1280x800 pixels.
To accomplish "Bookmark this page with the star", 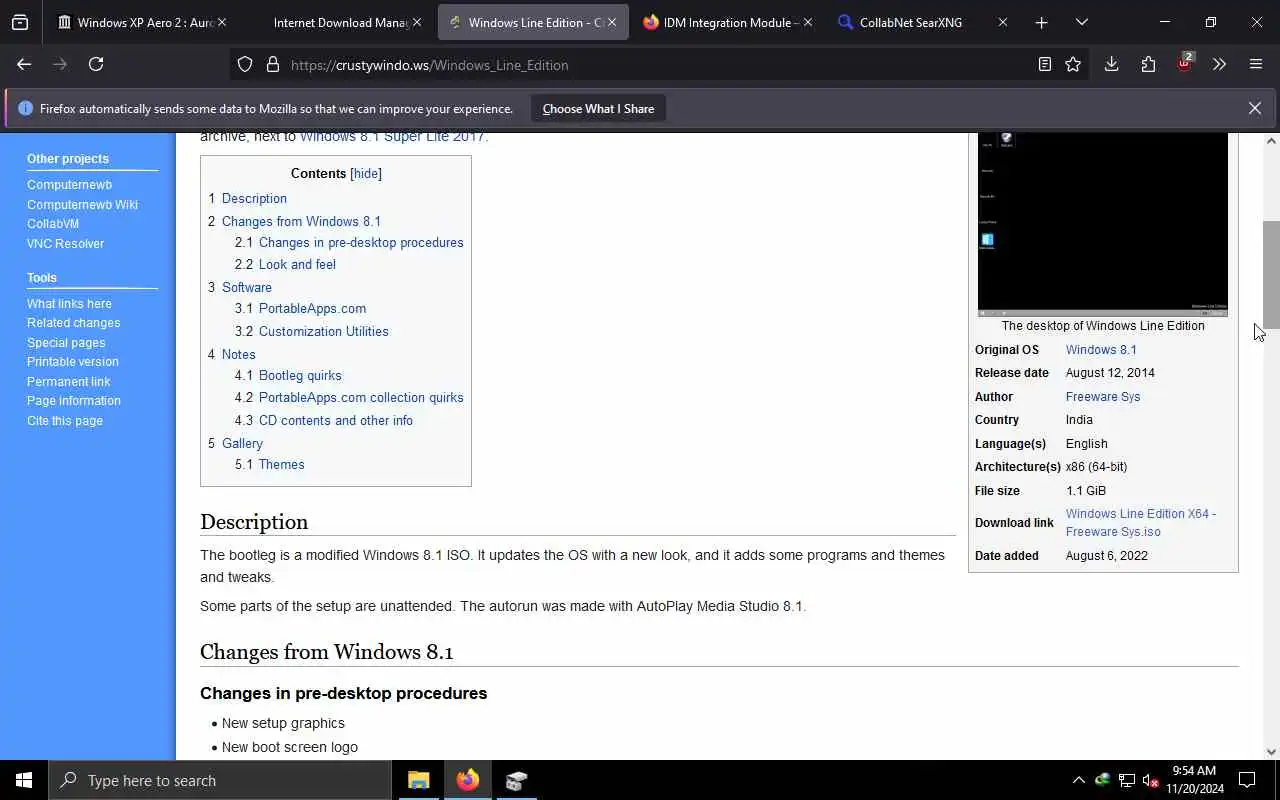I will click(x=1073, y=64).
